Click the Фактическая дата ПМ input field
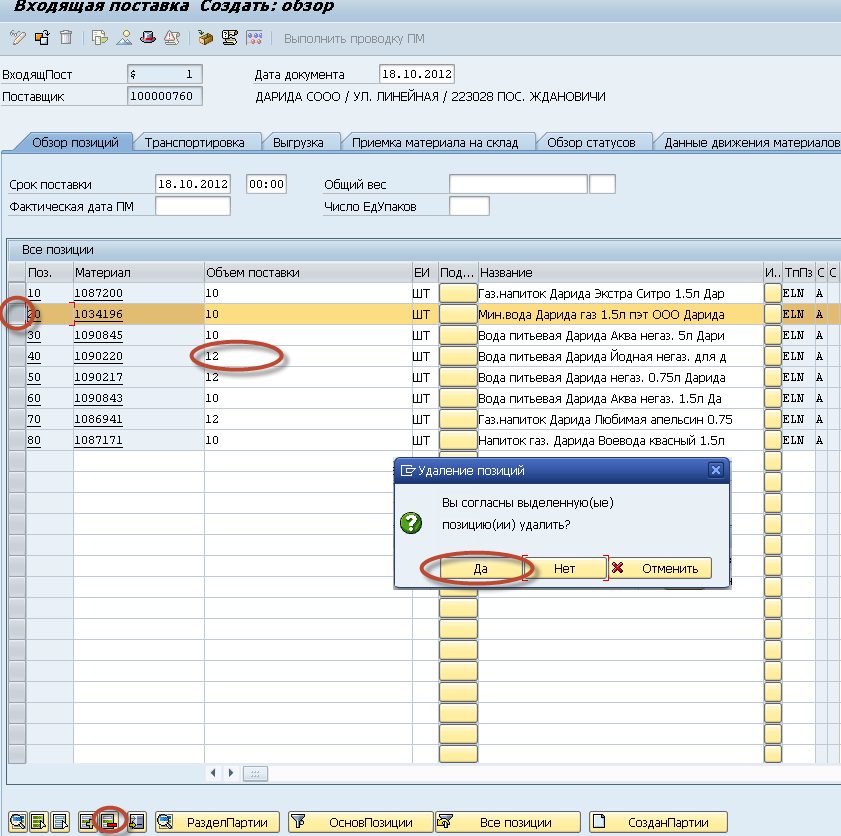Screen dimensions: 841x836 coord(192,207)
